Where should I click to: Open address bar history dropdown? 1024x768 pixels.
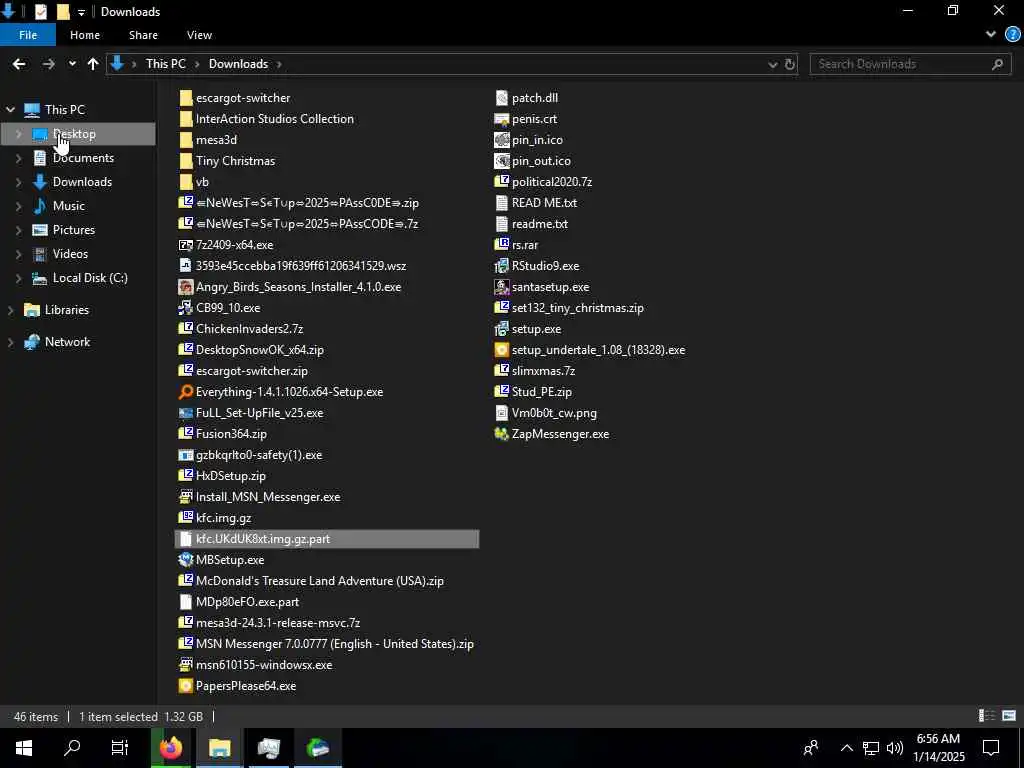[773, 64]
